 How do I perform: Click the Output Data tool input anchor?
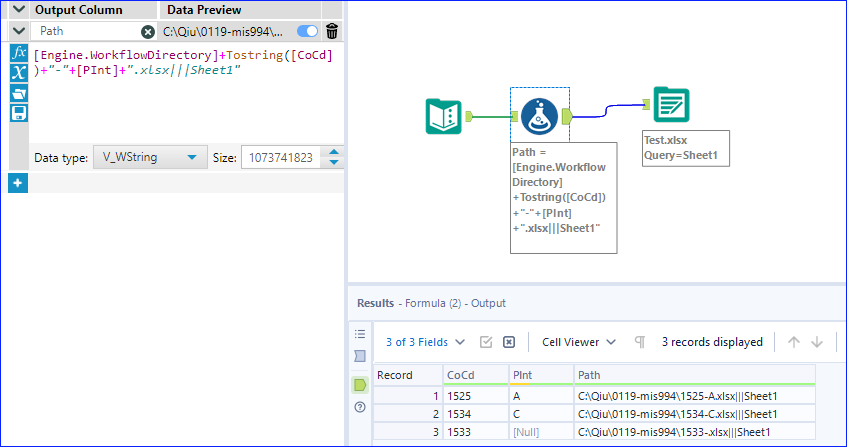[x=646, y=105]
